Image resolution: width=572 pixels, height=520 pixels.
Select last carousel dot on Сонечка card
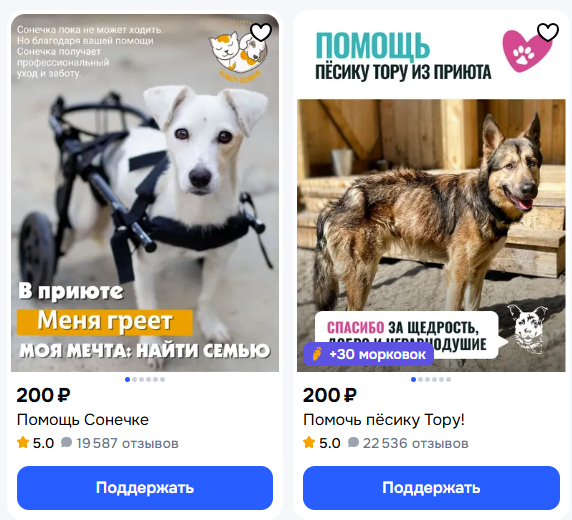pos(162,380)
